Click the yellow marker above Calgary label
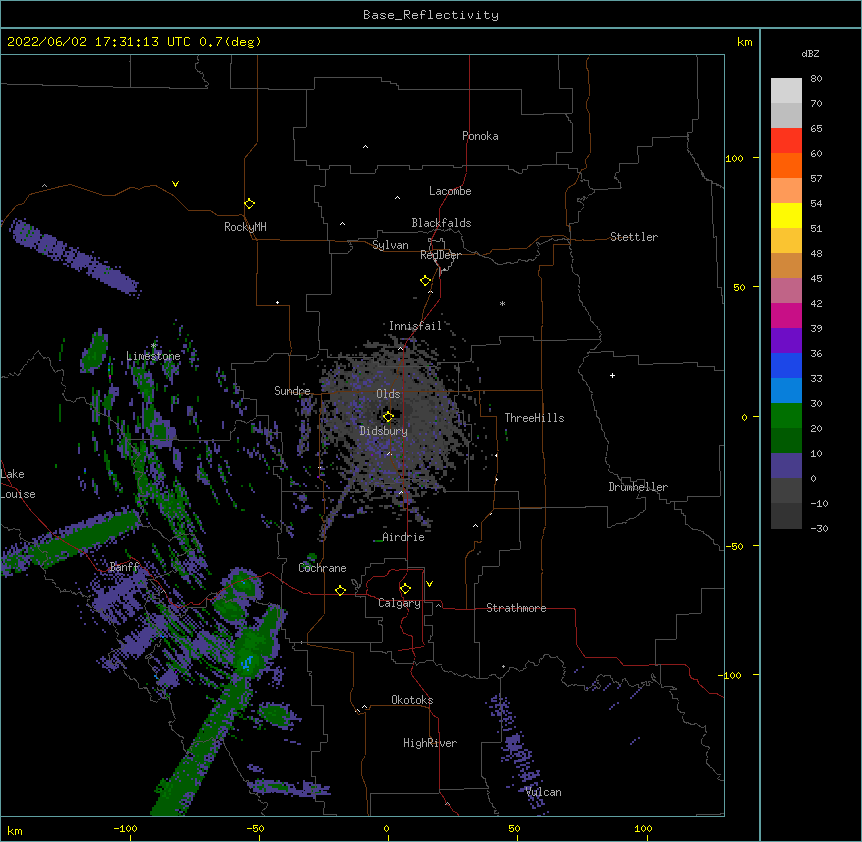Viewport: 862px width, 842px height. click(405, 589)
